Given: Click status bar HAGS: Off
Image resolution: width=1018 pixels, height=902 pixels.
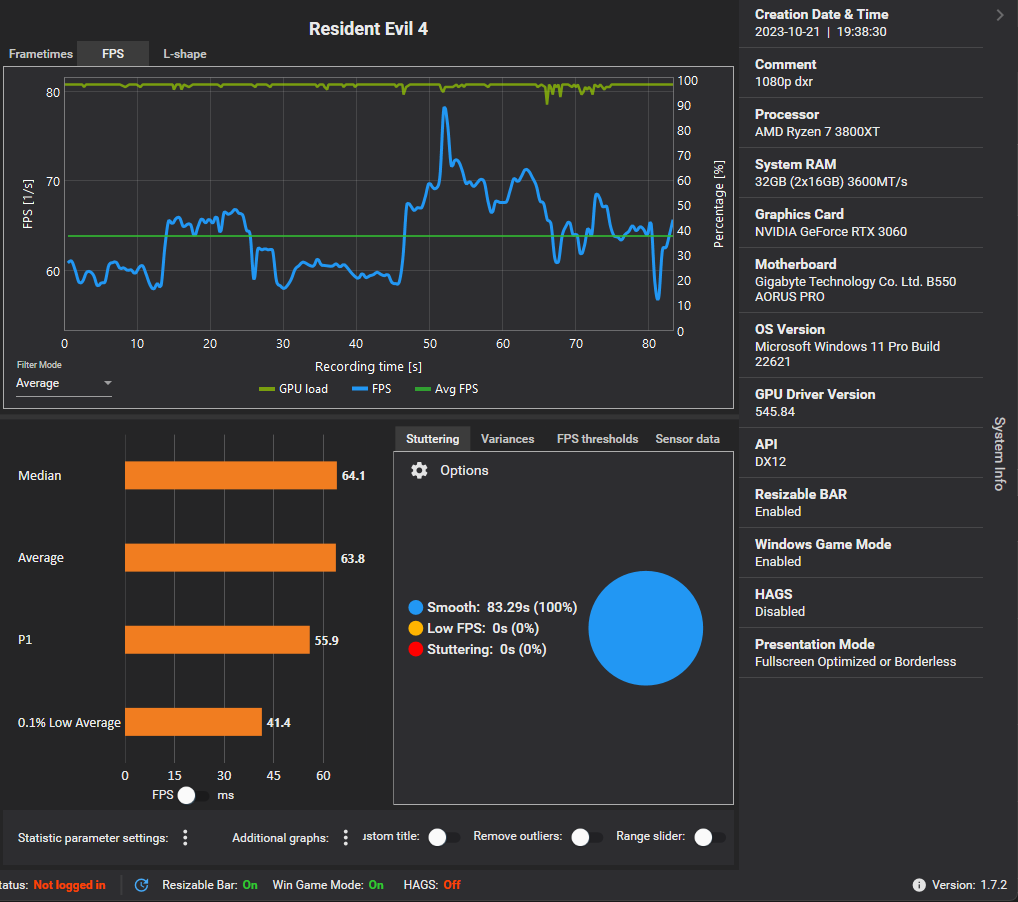Looking at the screenshot, I should click(432, 884).
